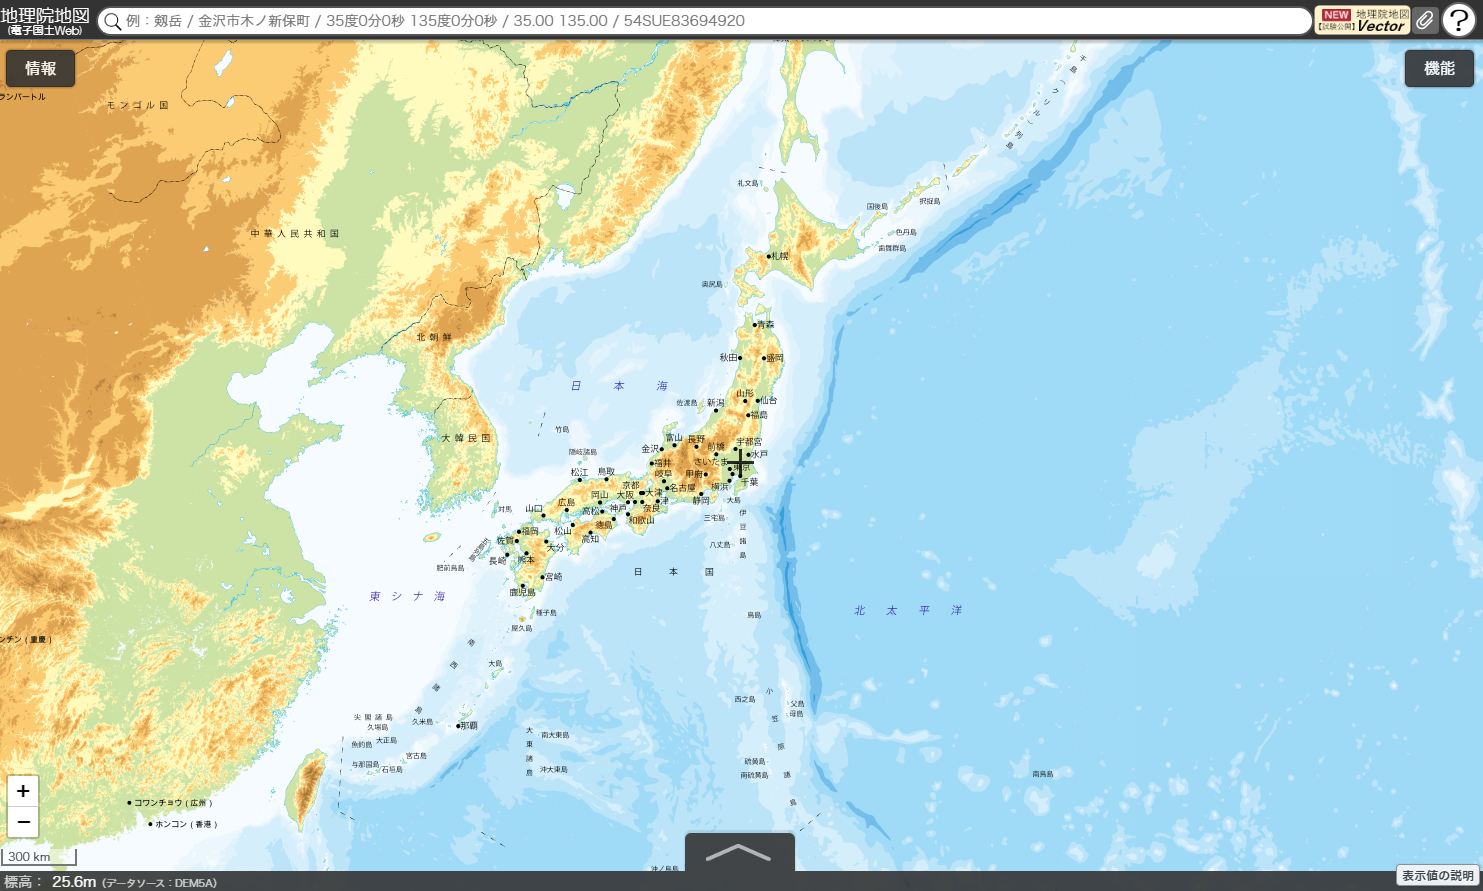1483x891 pixels.
Task: Open the 地理院地図 Vector banner
Action: tap(1363, 21)
